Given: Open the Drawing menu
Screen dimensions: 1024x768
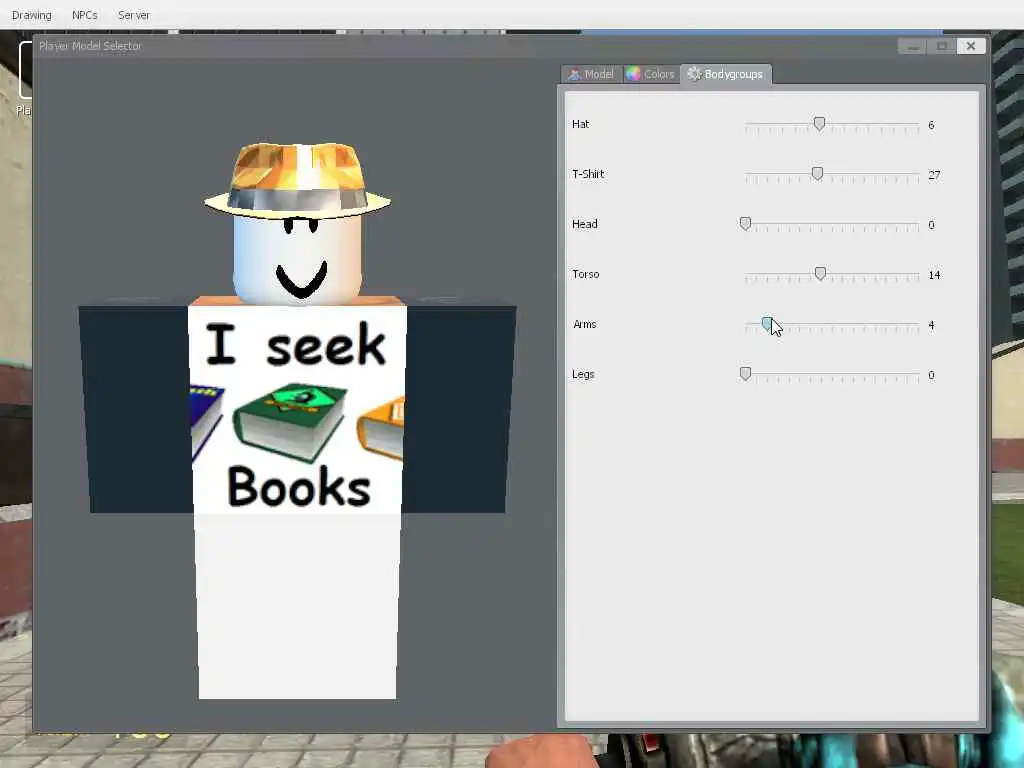Looking at the screenshot, I should pos(31,15).
